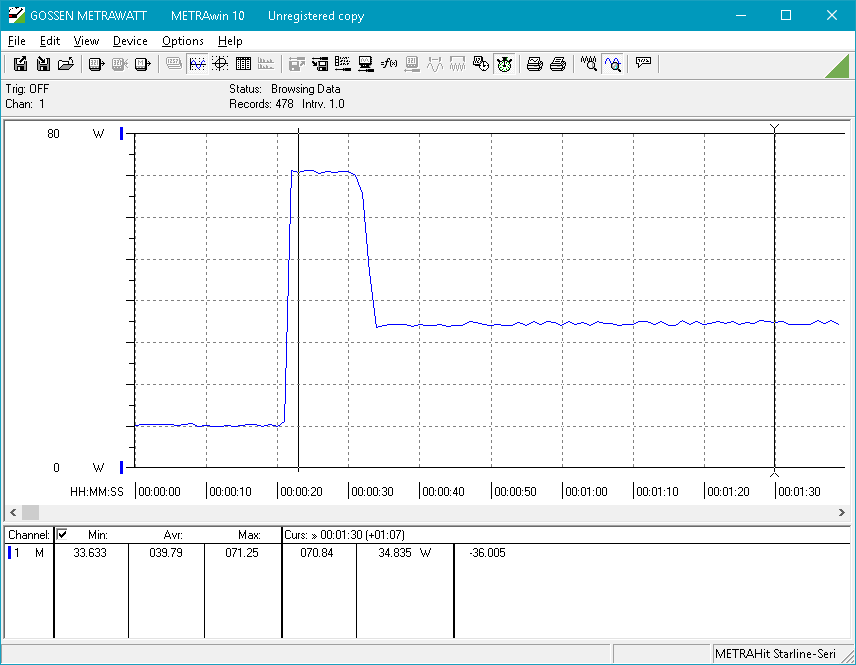This screenshot has width=856, height=665.
Task: Click the blue lower Y-axis marker at 0 W
Action: [x=121, y=467]
